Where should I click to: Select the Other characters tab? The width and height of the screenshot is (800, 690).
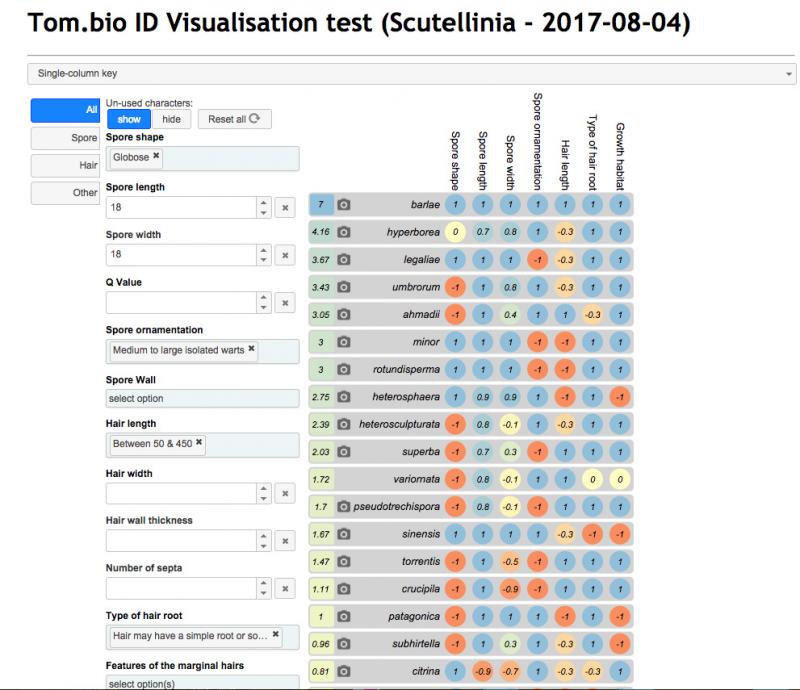(65, 193)
